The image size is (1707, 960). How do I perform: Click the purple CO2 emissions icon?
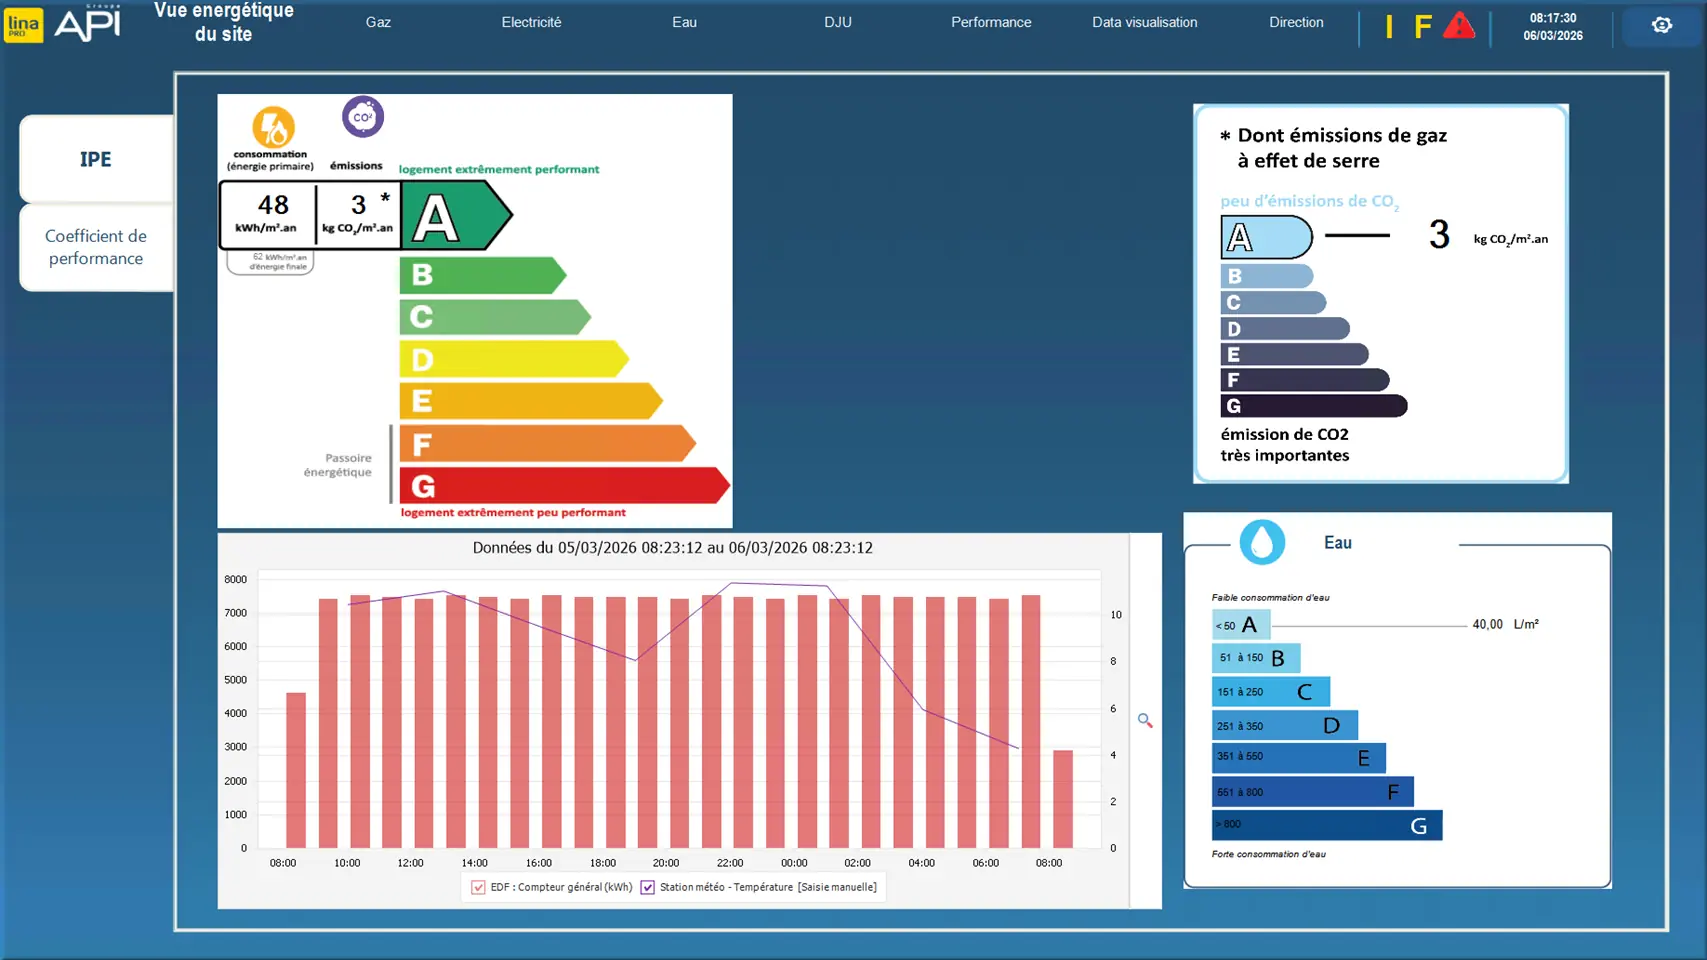(362, 117)
